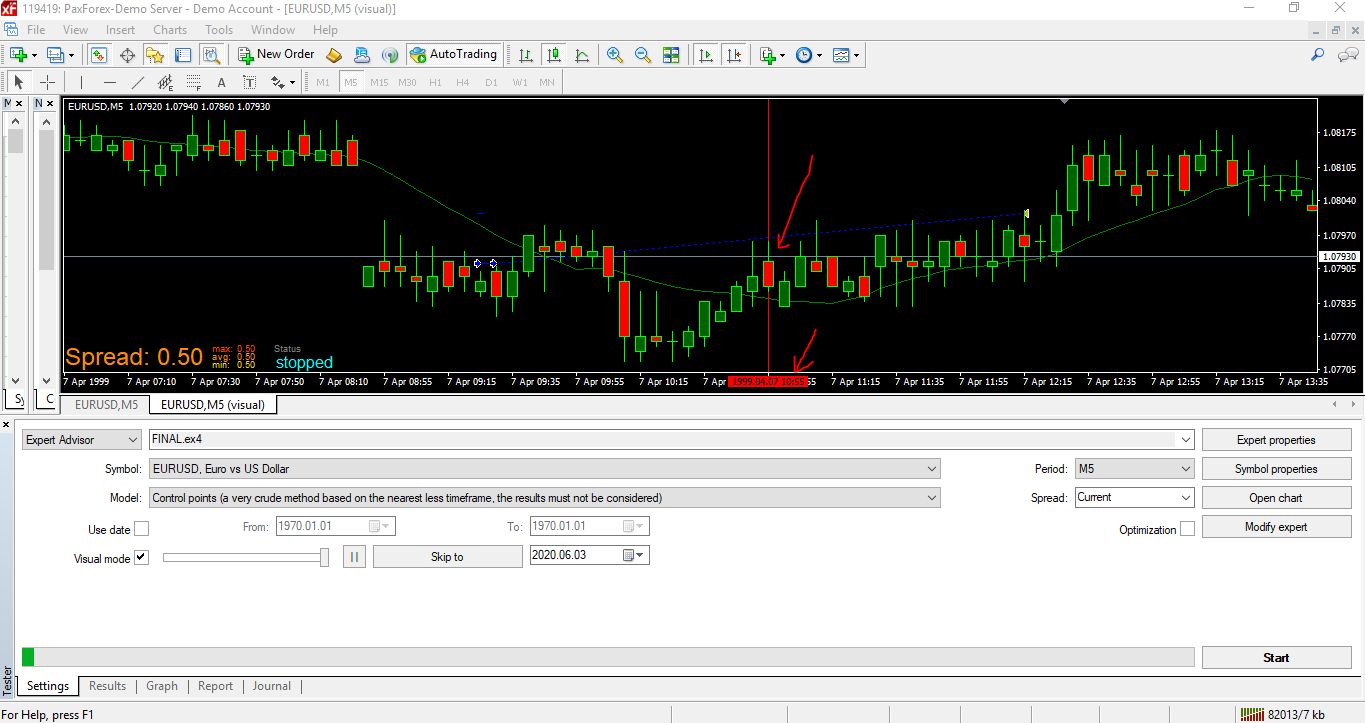Open the Model Control points dropdown

coord(545,498)
